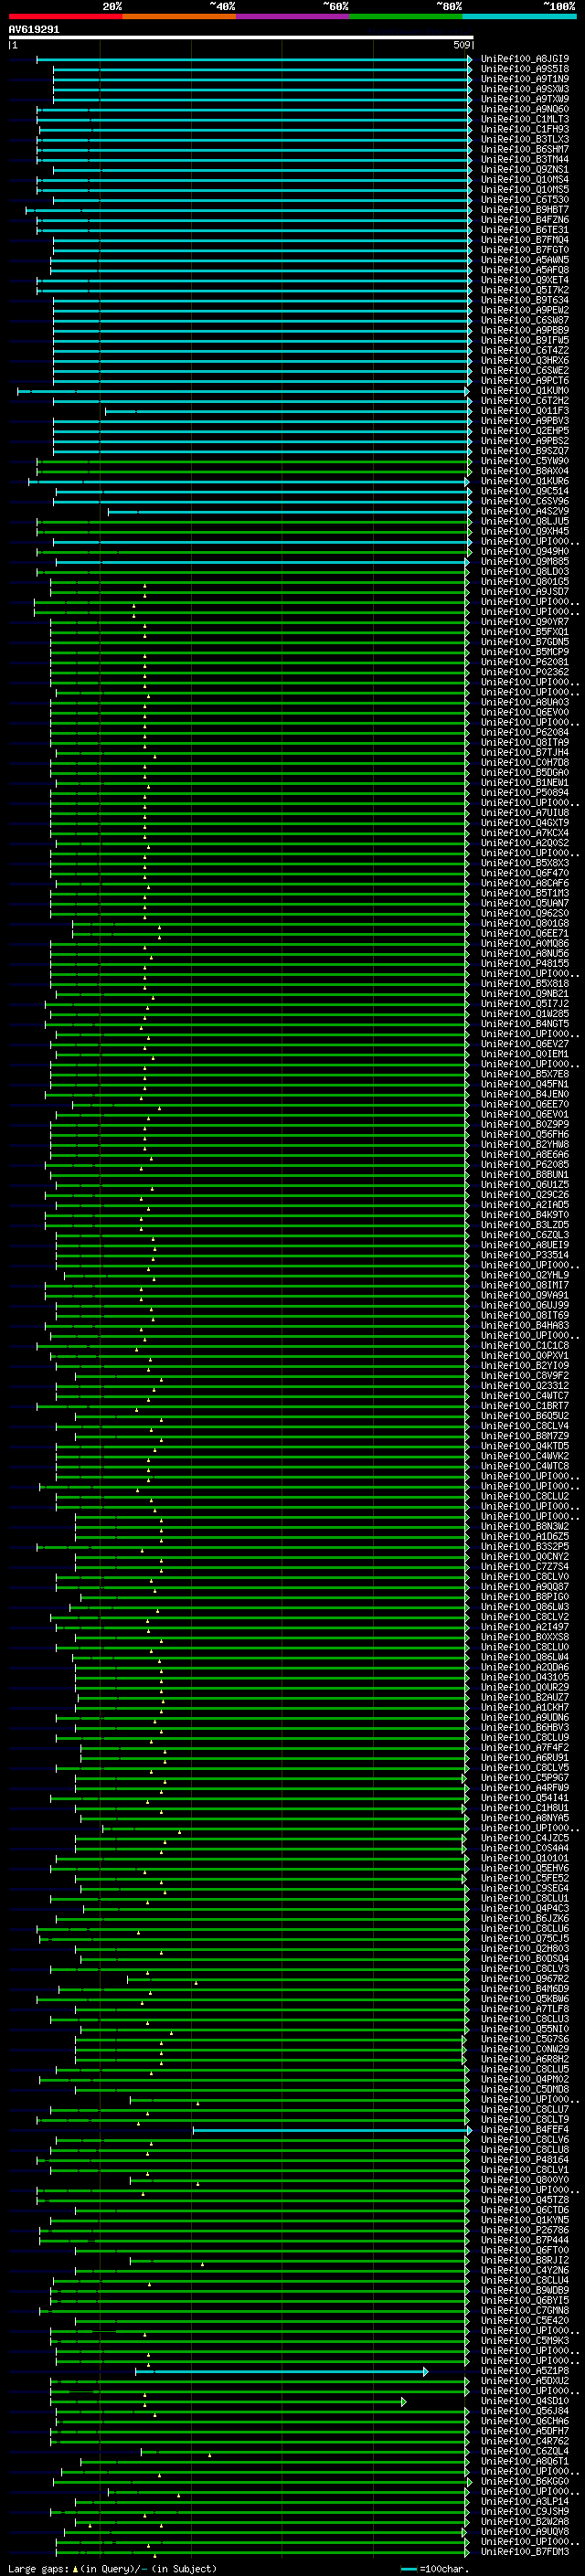
Task: Select hit label UniRef100_A9S518
Action: point(525,69)
